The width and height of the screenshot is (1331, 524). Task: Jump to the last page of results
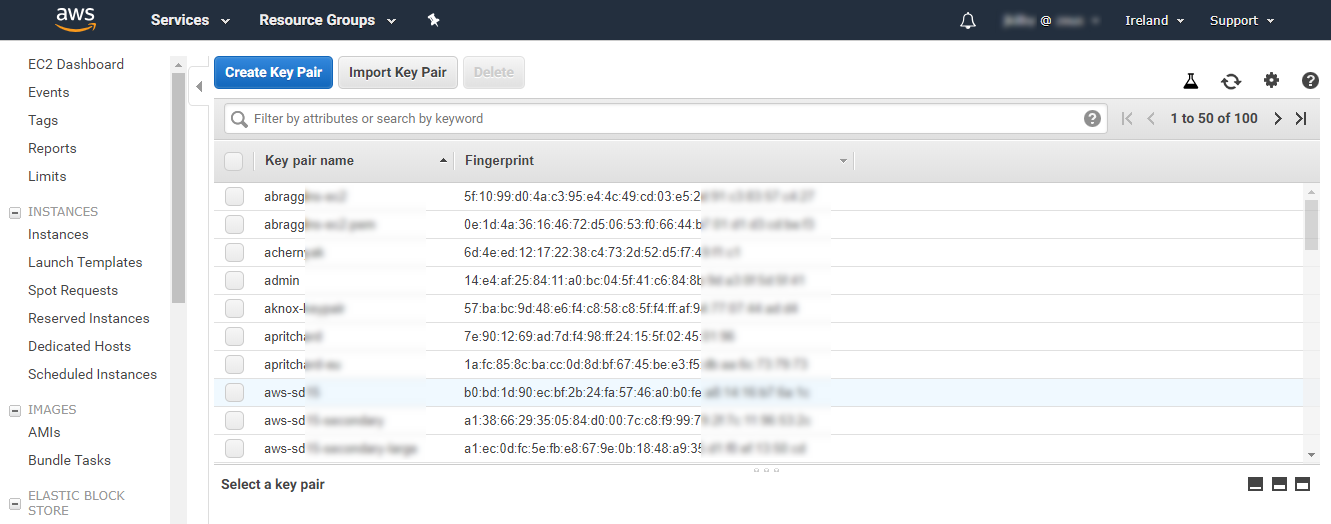[x=1301, y=118]
